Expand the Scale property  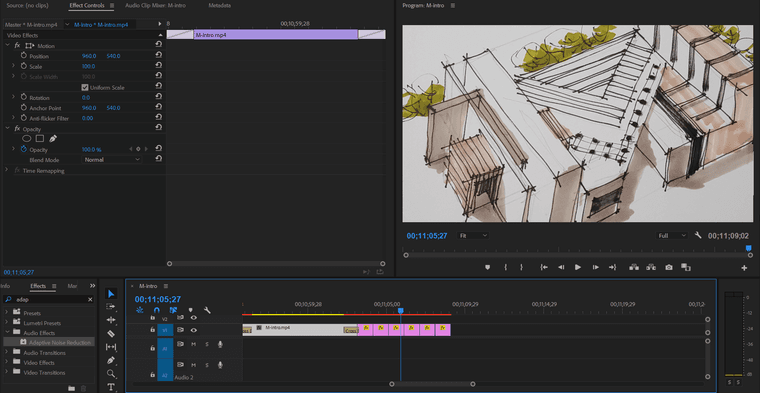tap(14, 66)
